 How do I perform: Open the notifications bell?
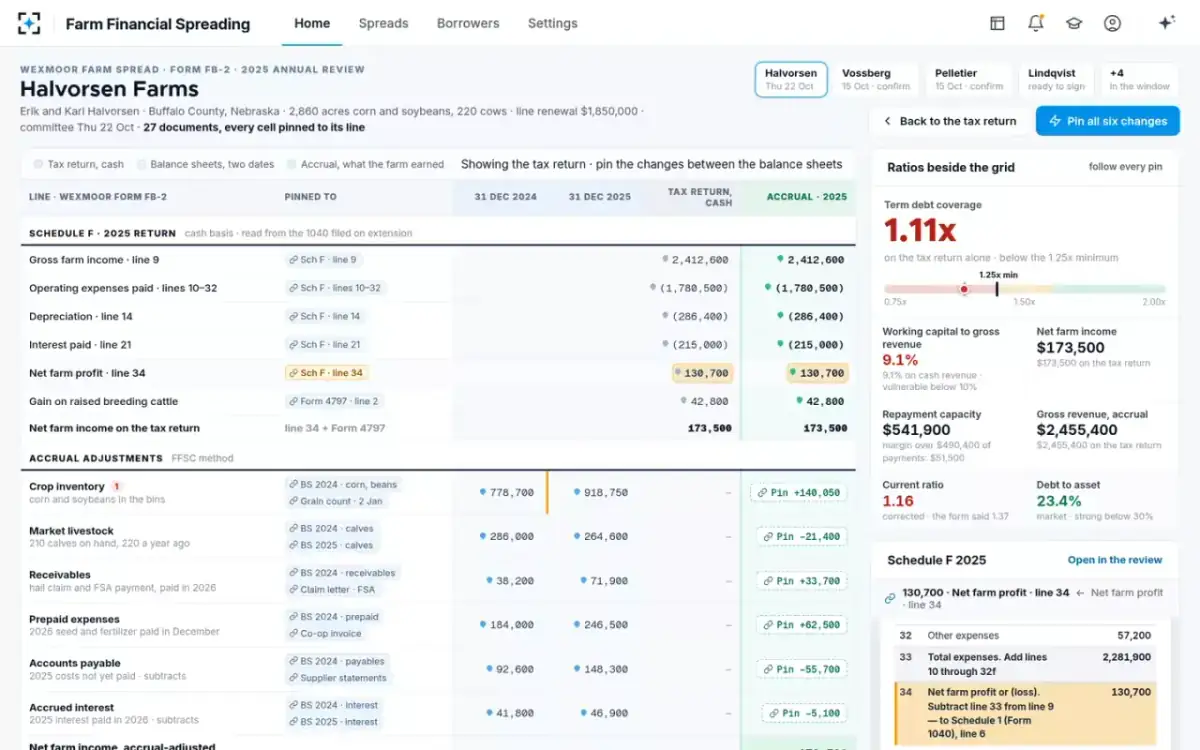(x=1036, y=23)
